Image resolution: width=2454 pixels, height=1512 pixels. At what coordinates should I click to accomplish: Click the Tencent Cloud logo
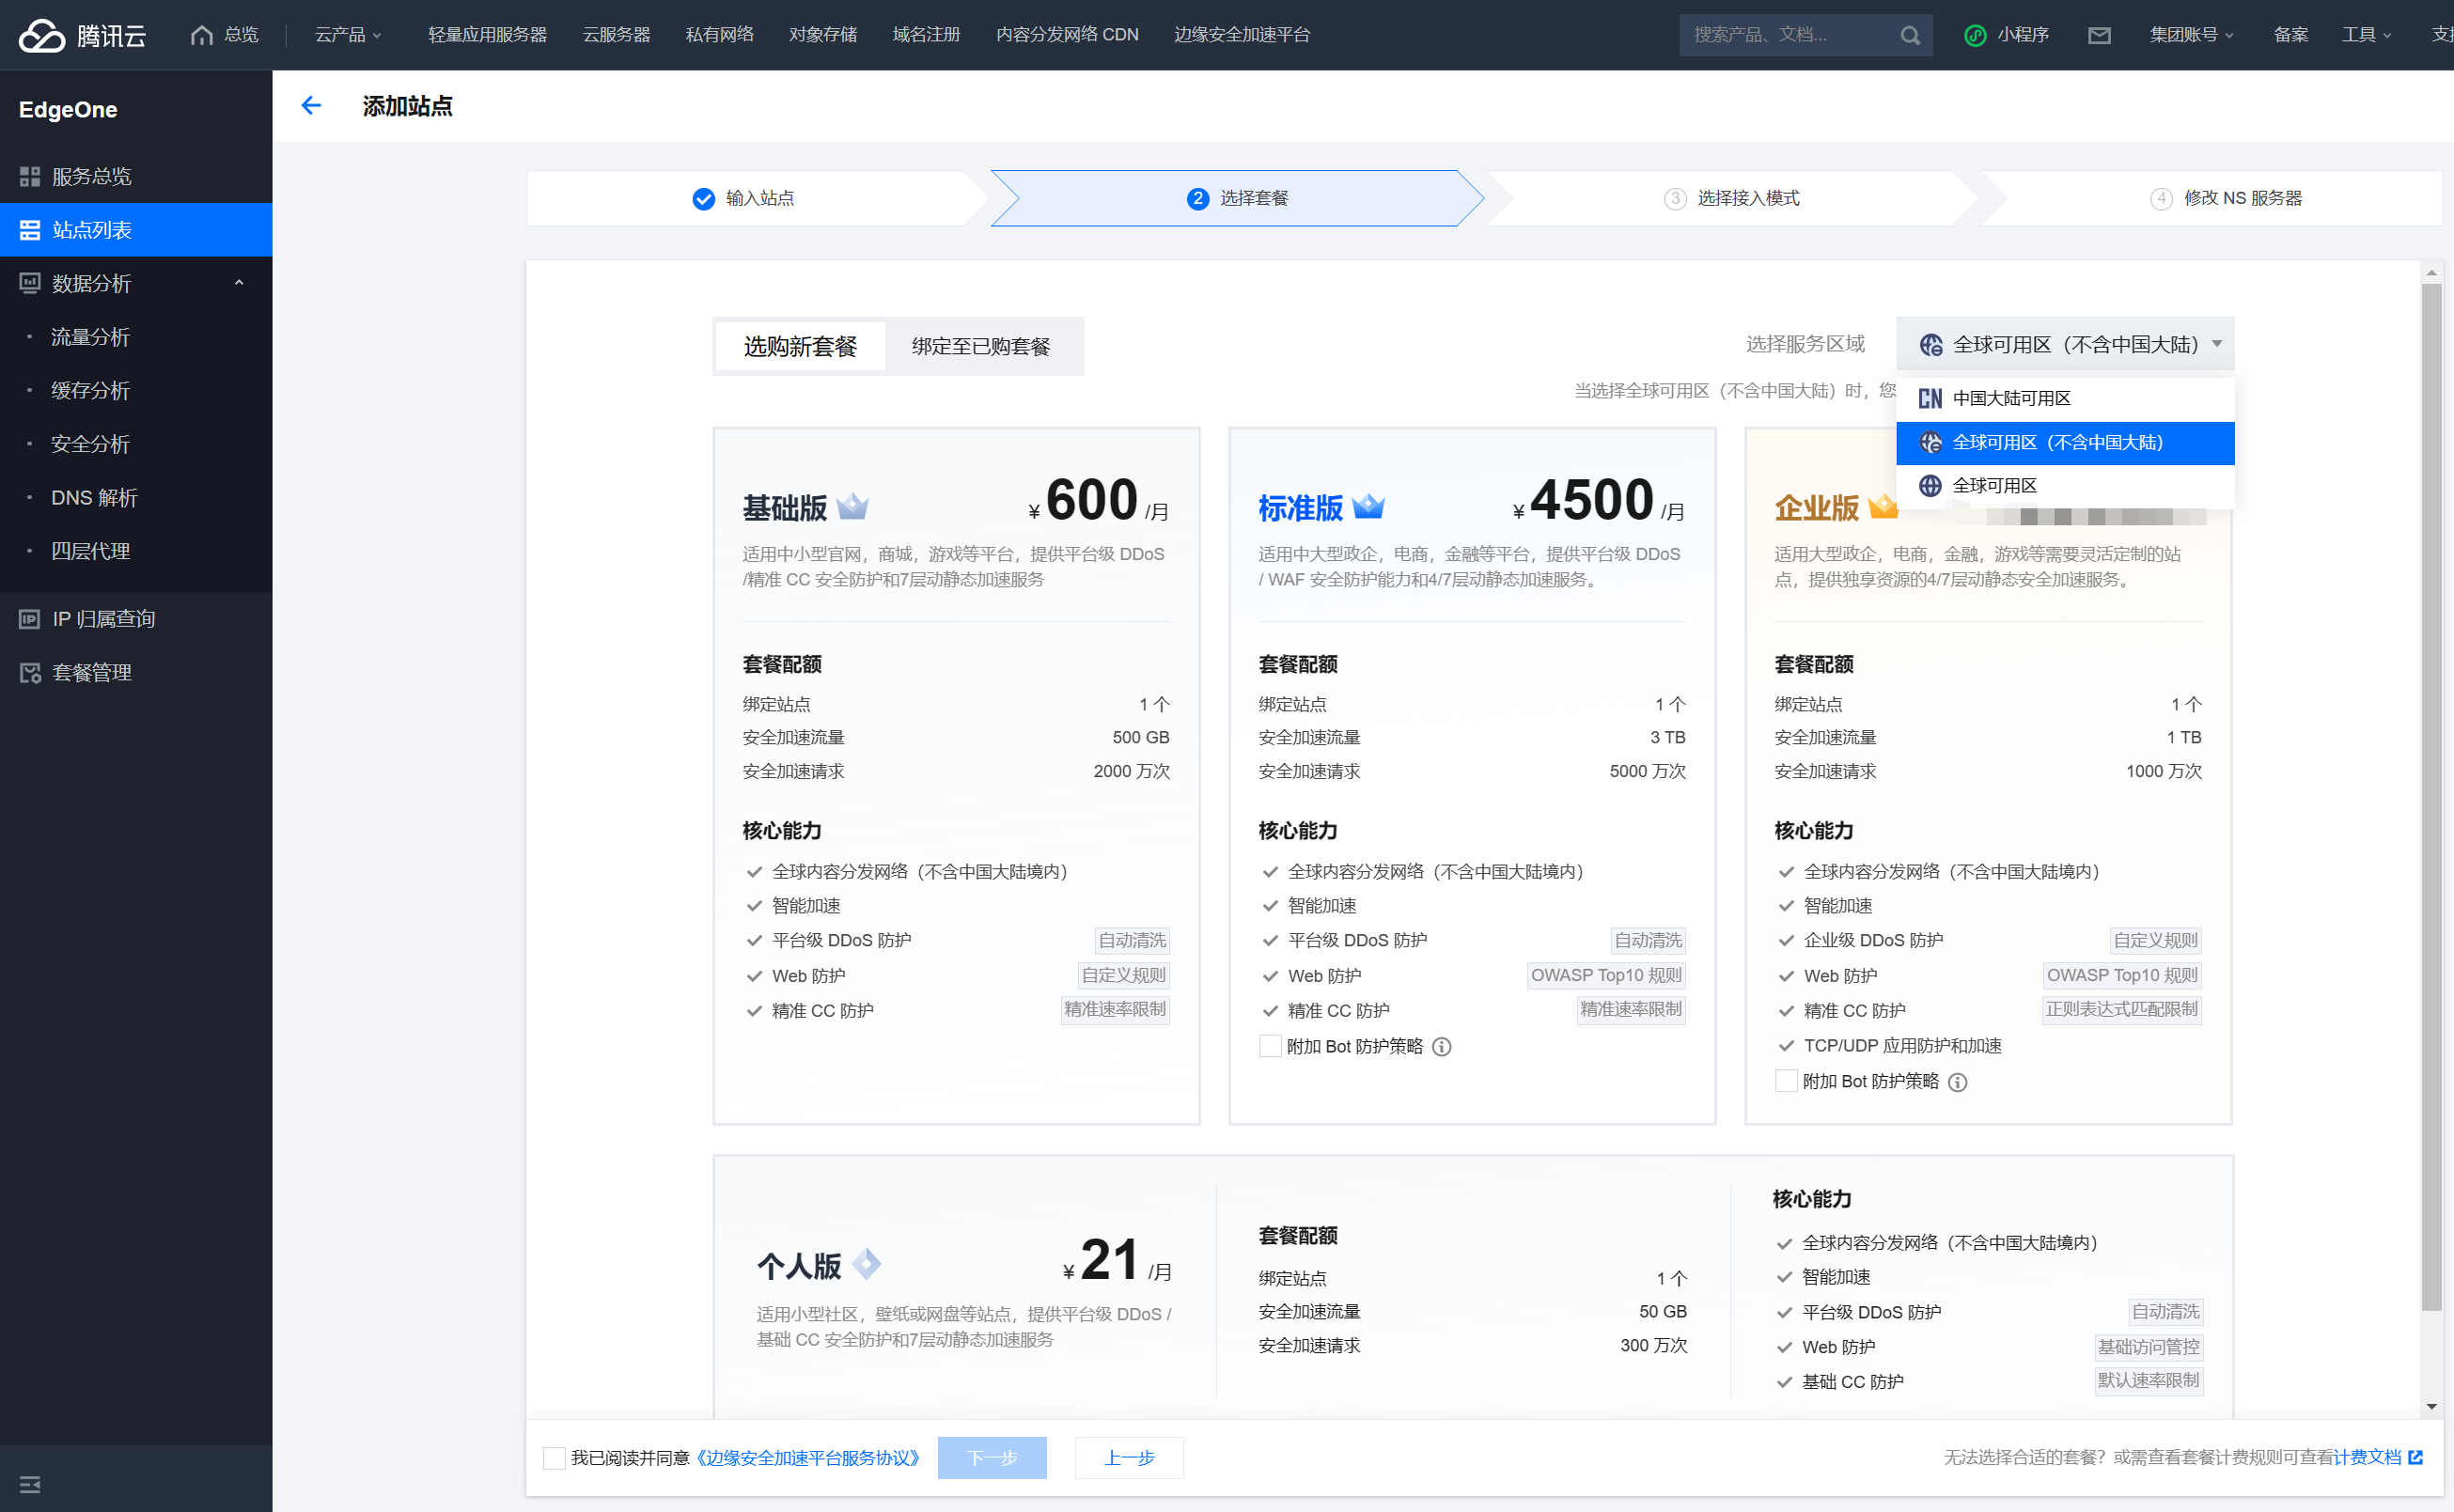[82, 35]
